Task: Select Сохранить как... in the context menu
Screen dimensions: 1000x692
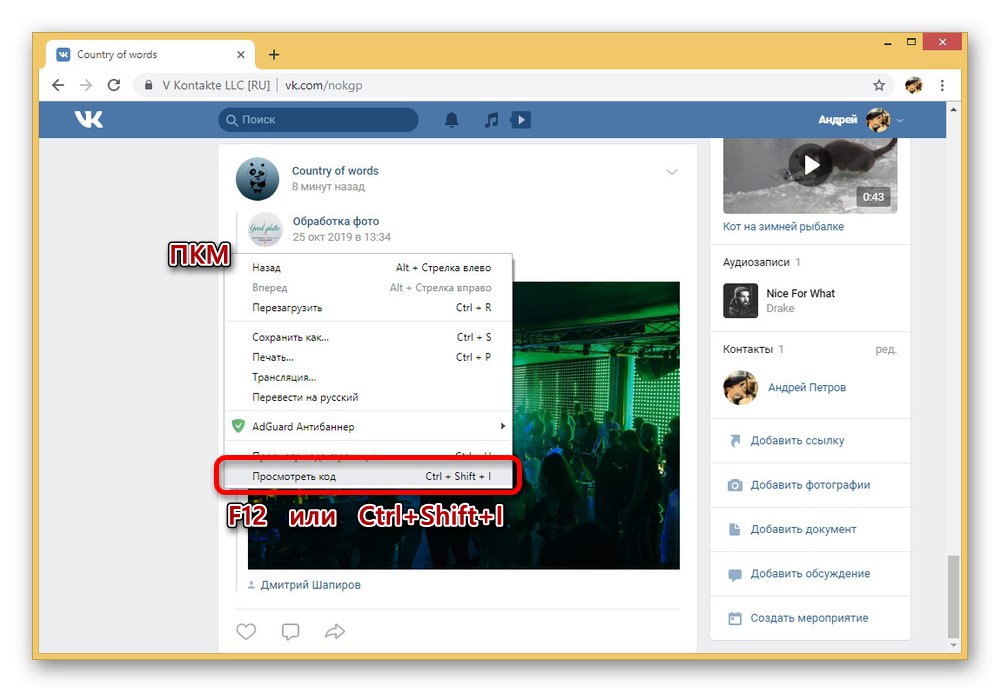Action: click(369, 337)
